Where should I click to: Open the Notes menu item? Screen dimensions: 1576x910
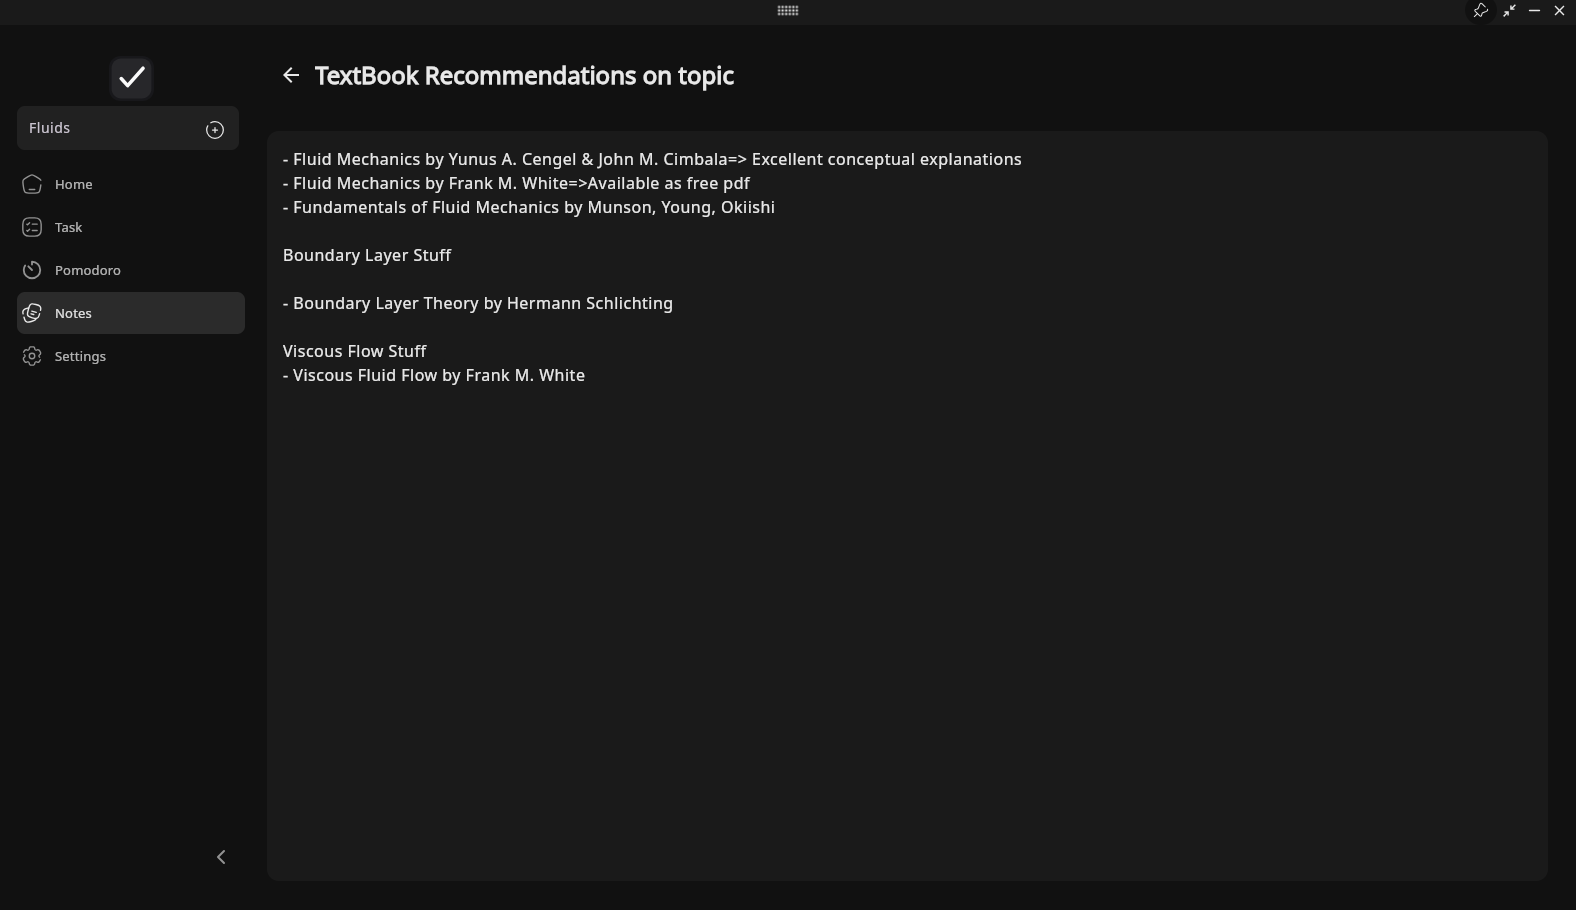[131, 313]
